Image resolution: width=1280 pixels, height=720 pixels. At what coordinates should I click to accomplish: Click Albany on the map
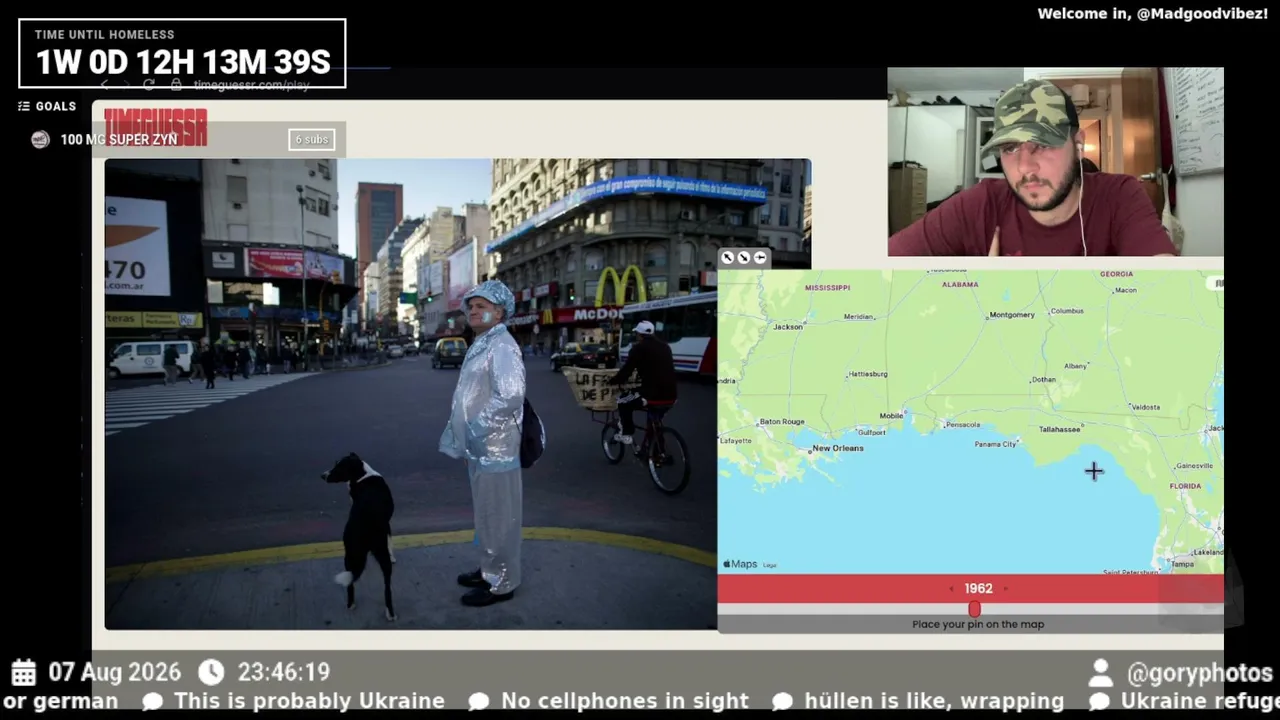tap(1076, 366)
